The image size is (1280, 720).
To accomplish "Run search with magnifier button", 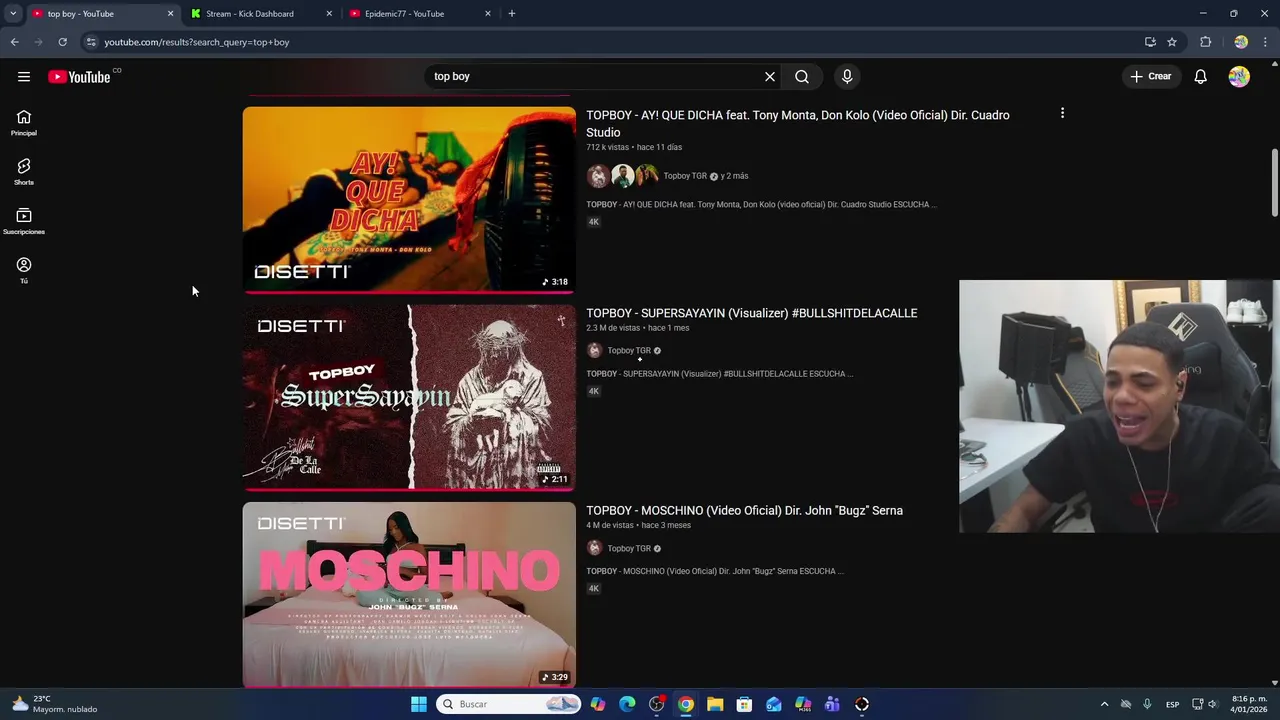I will 802,76.
